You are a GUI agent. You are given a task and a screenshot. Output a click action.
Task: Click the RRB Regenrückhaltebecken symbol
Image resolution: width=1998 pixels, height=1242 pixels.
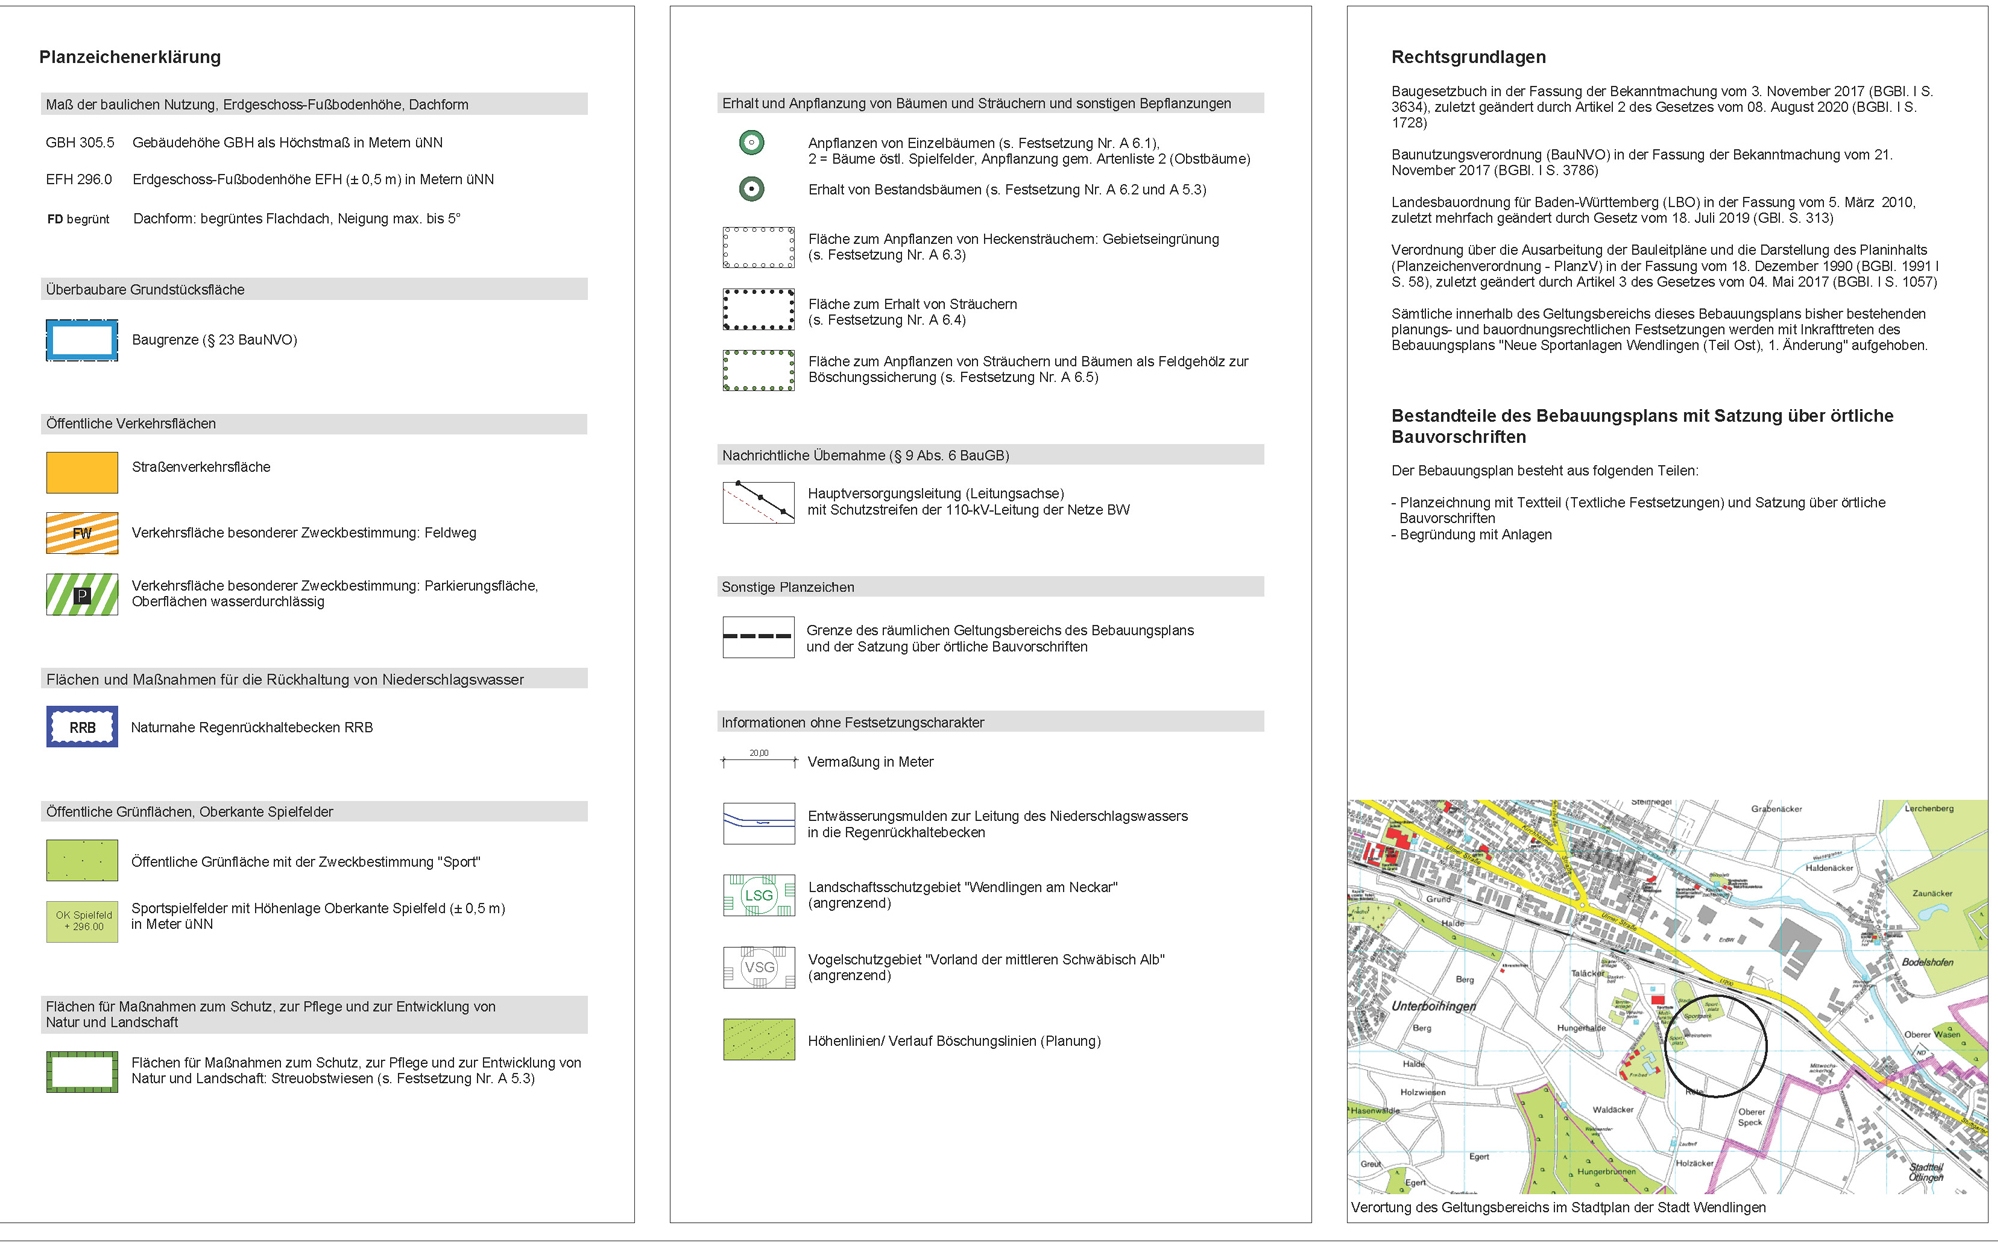(82, 727)
